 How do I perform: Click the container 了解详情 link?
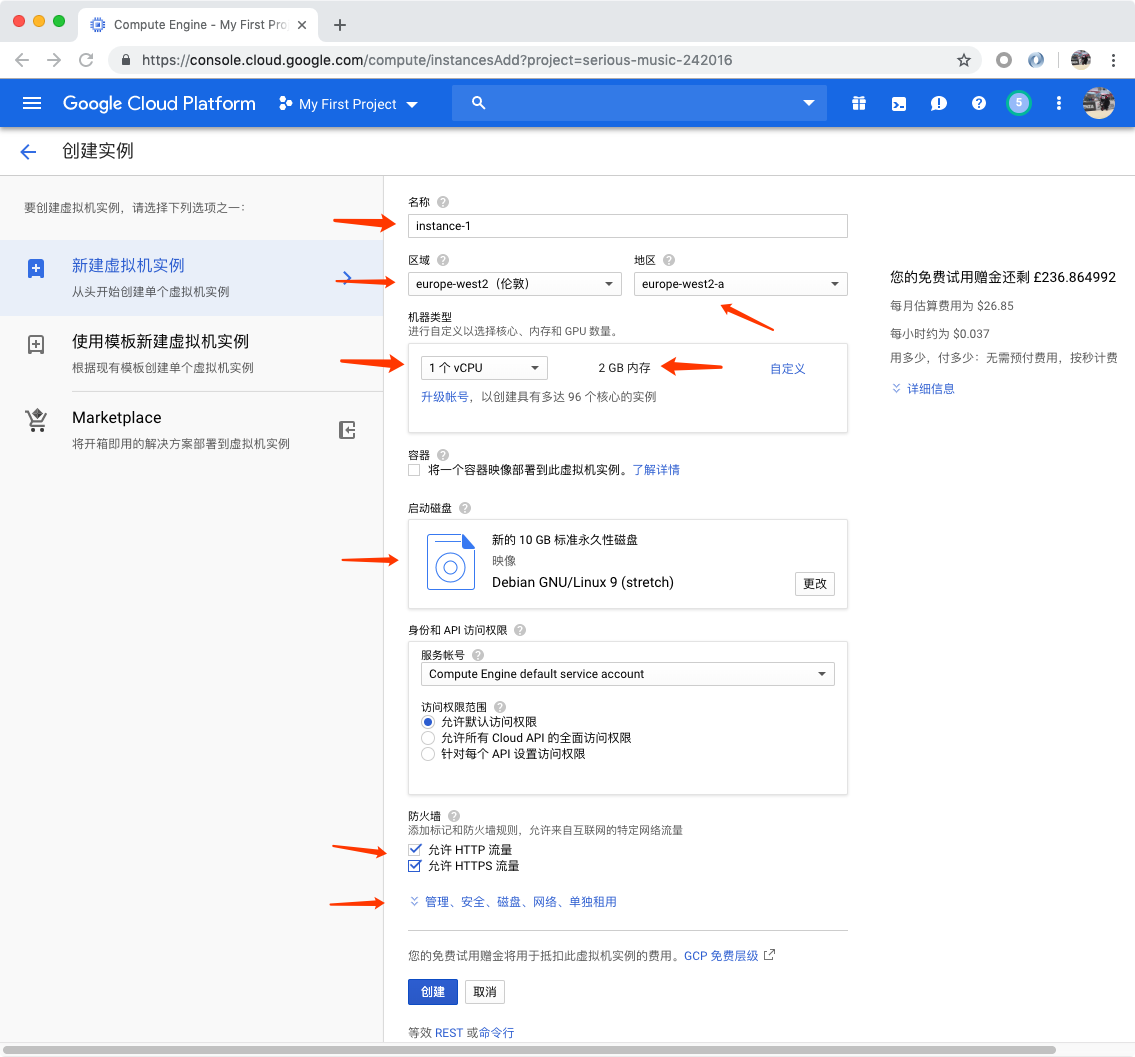[656, 470]
